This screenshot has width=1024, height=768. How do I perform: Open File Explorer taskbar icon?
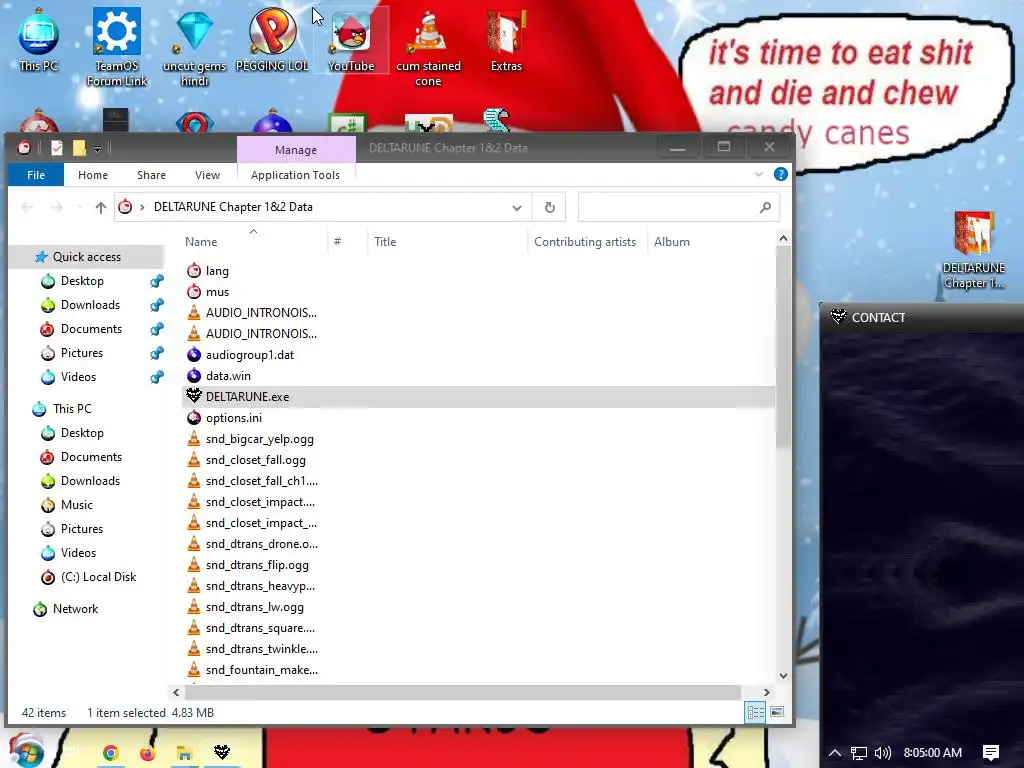pos(184,753)
